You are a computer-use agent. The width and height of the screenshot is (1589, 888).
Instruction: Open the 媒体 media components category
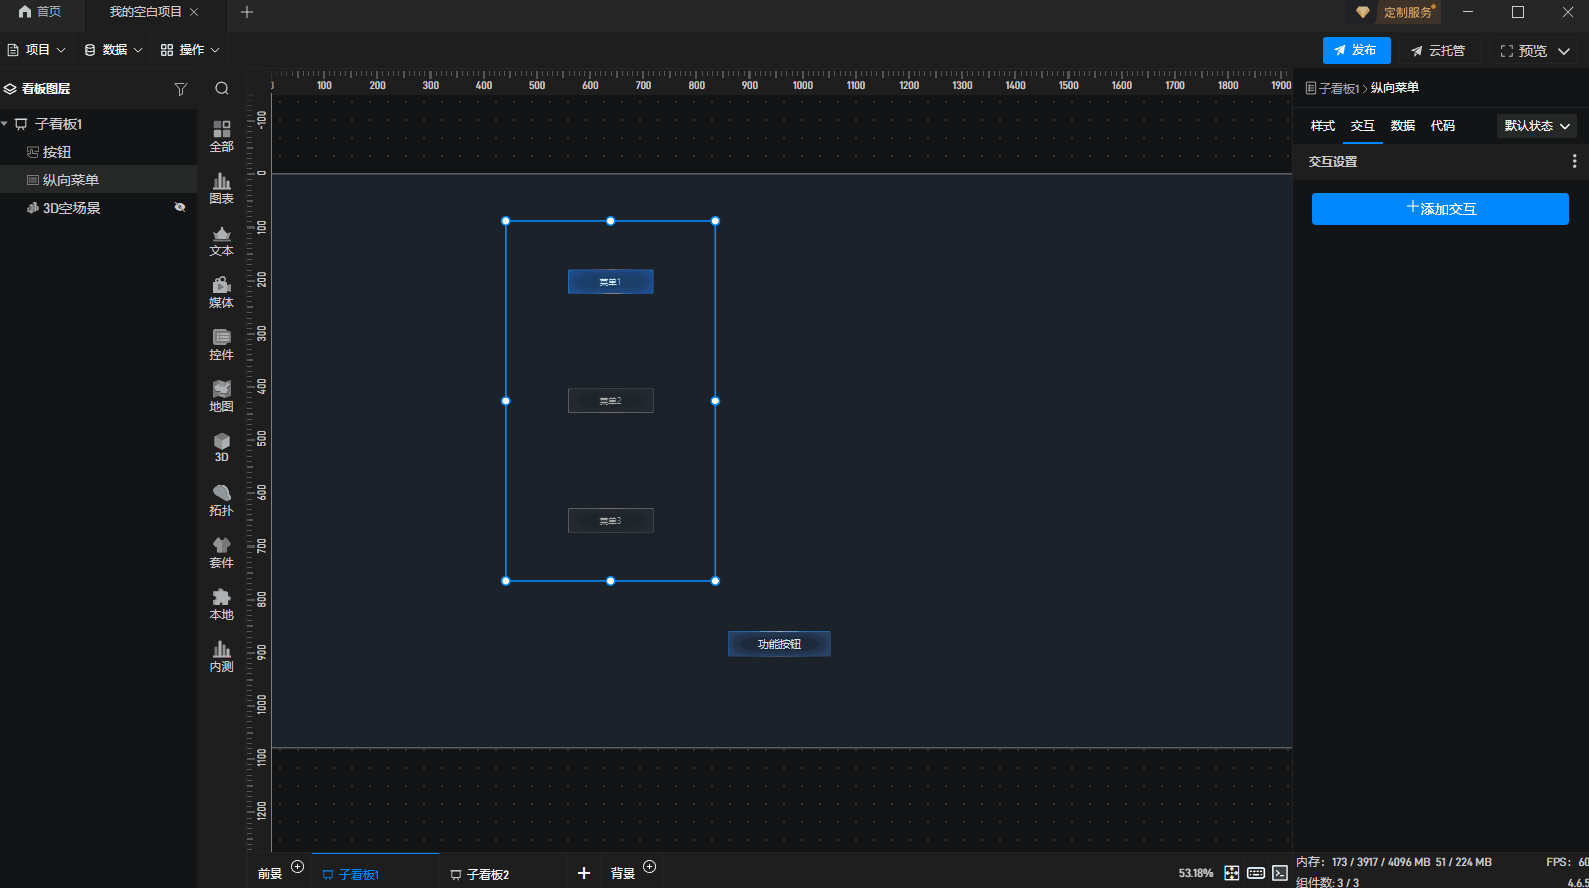(x=221, y=291)
